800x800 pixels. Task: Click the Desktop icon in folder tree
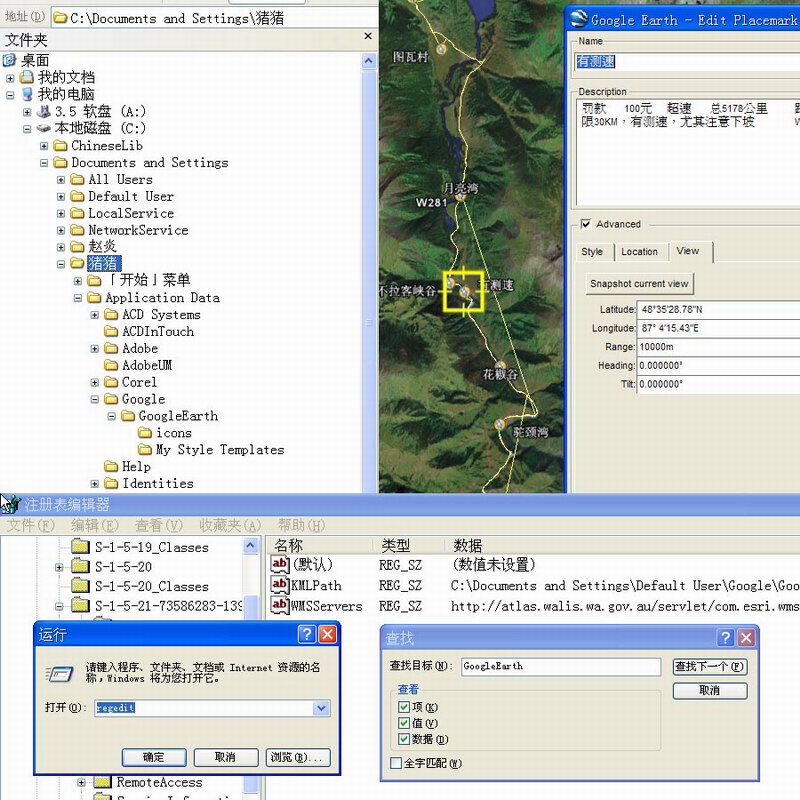[10, 60]
